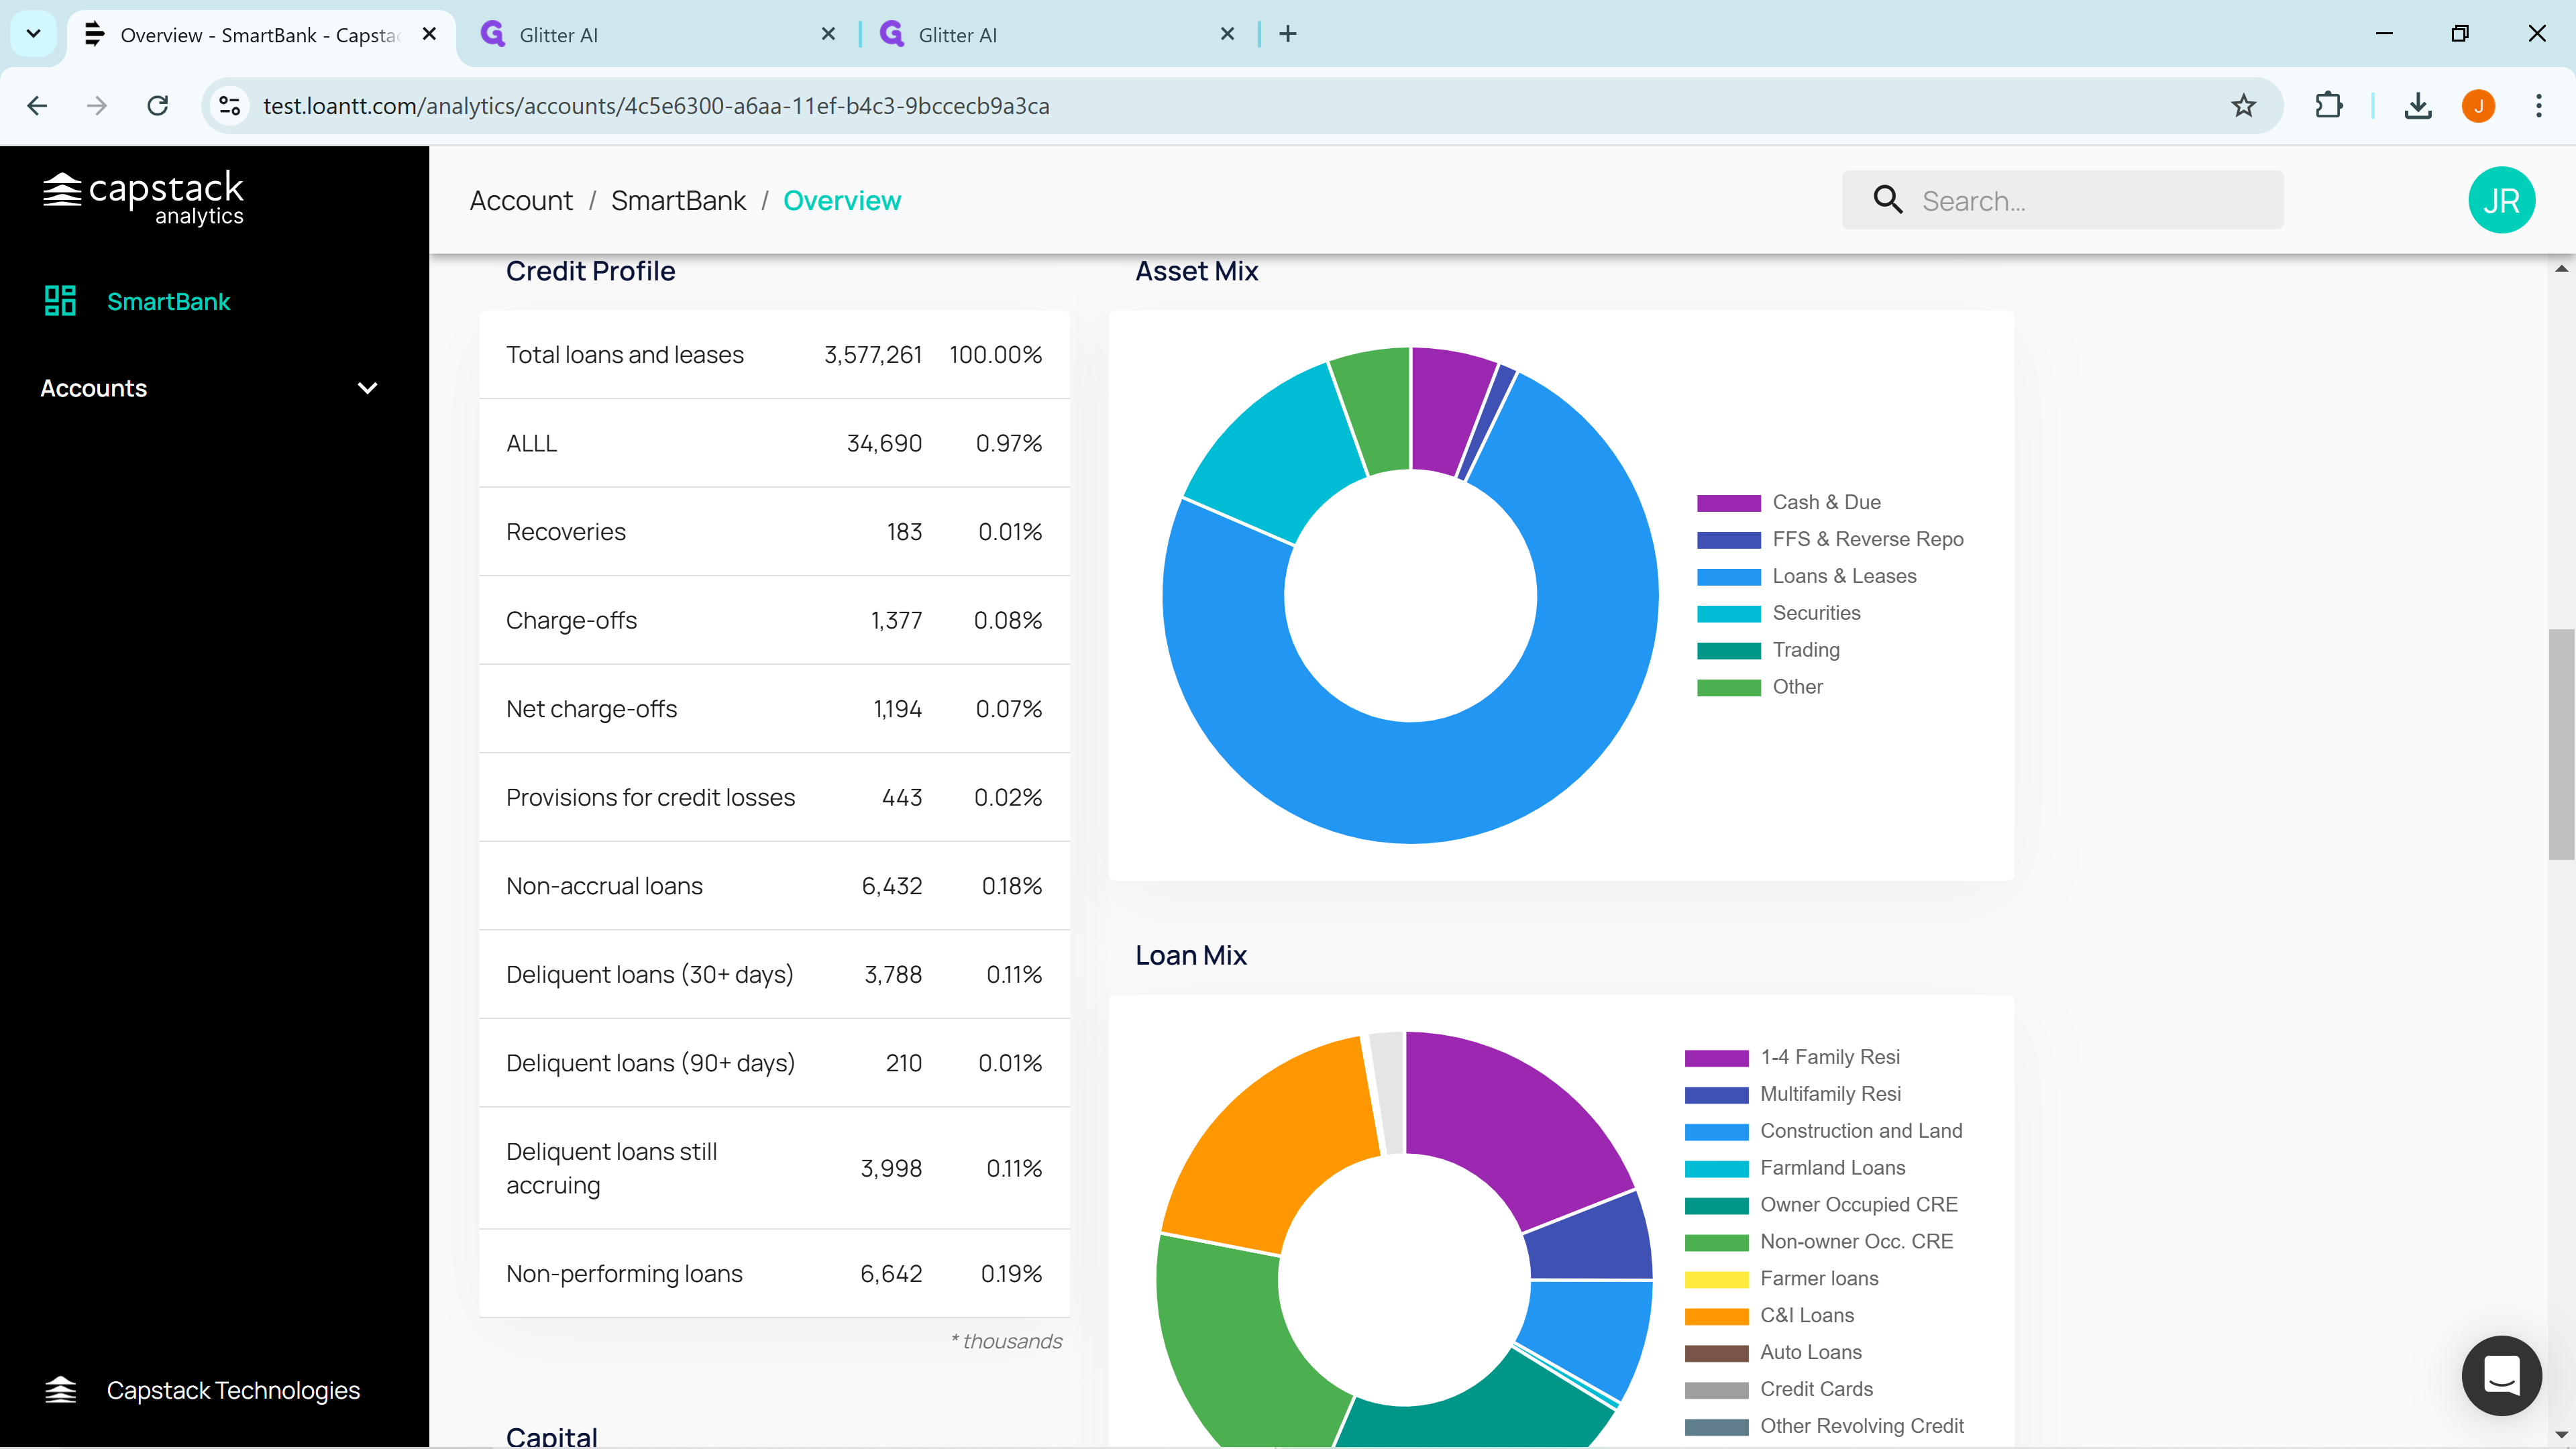Toggle Farmland Loans legend entry

(1795, 1168)
